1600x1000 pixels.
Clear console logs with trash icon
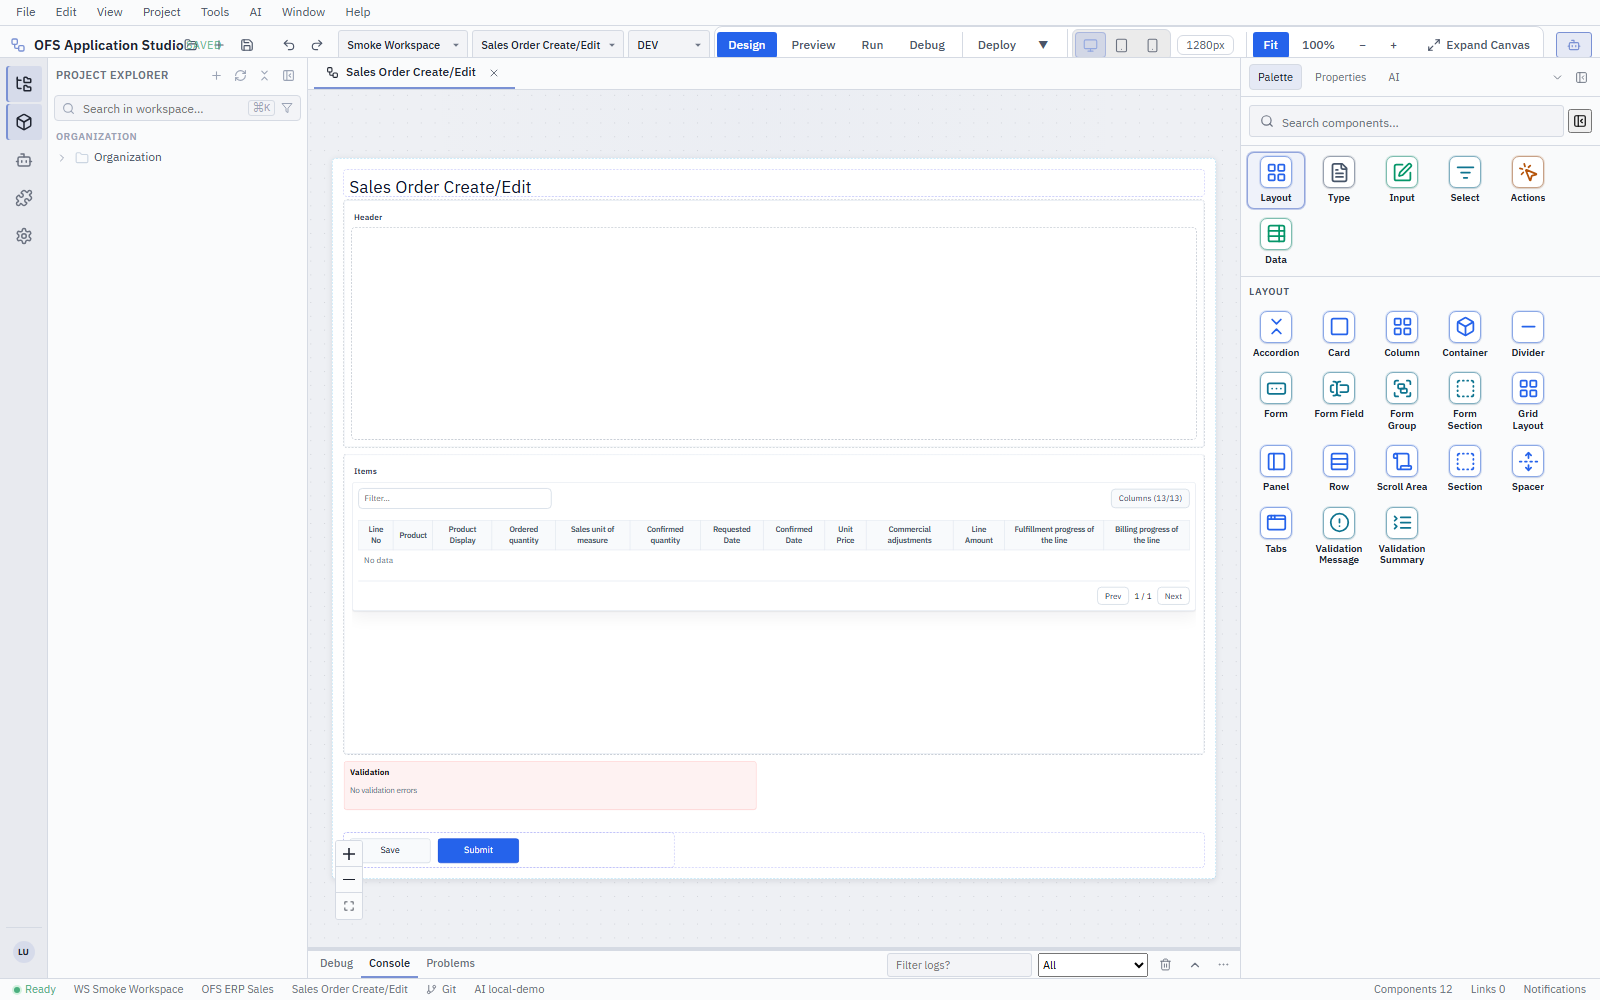point(1166,964)
